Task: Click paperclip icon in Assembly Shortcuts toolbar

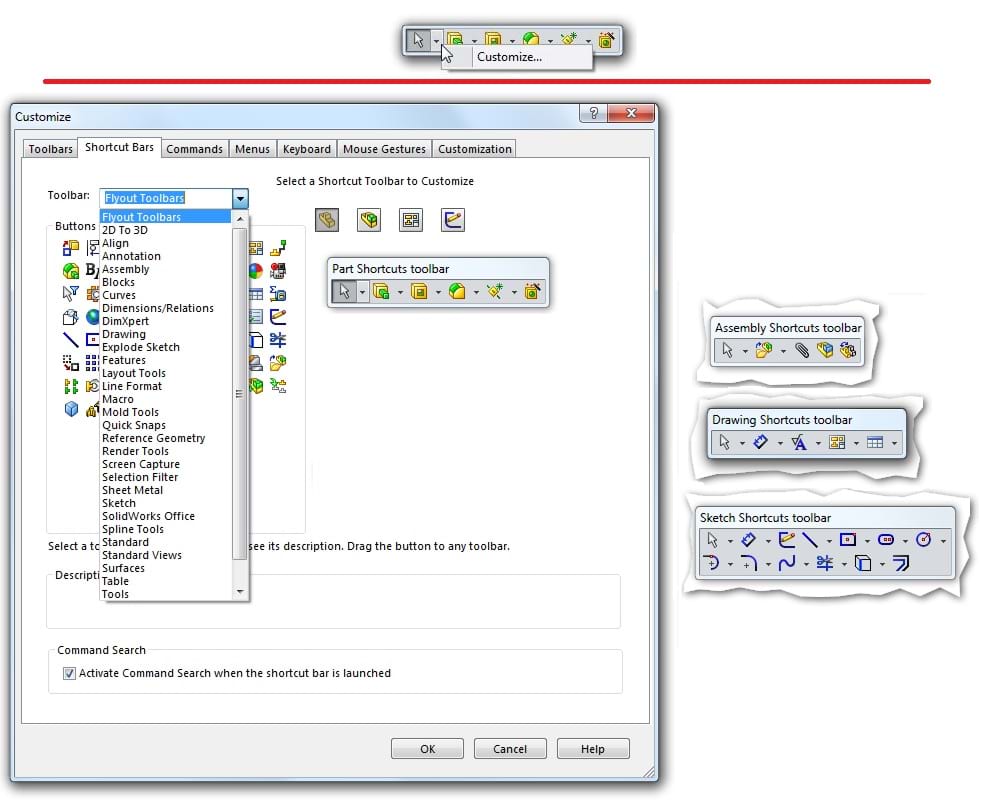Action: [x=801, y=351]
